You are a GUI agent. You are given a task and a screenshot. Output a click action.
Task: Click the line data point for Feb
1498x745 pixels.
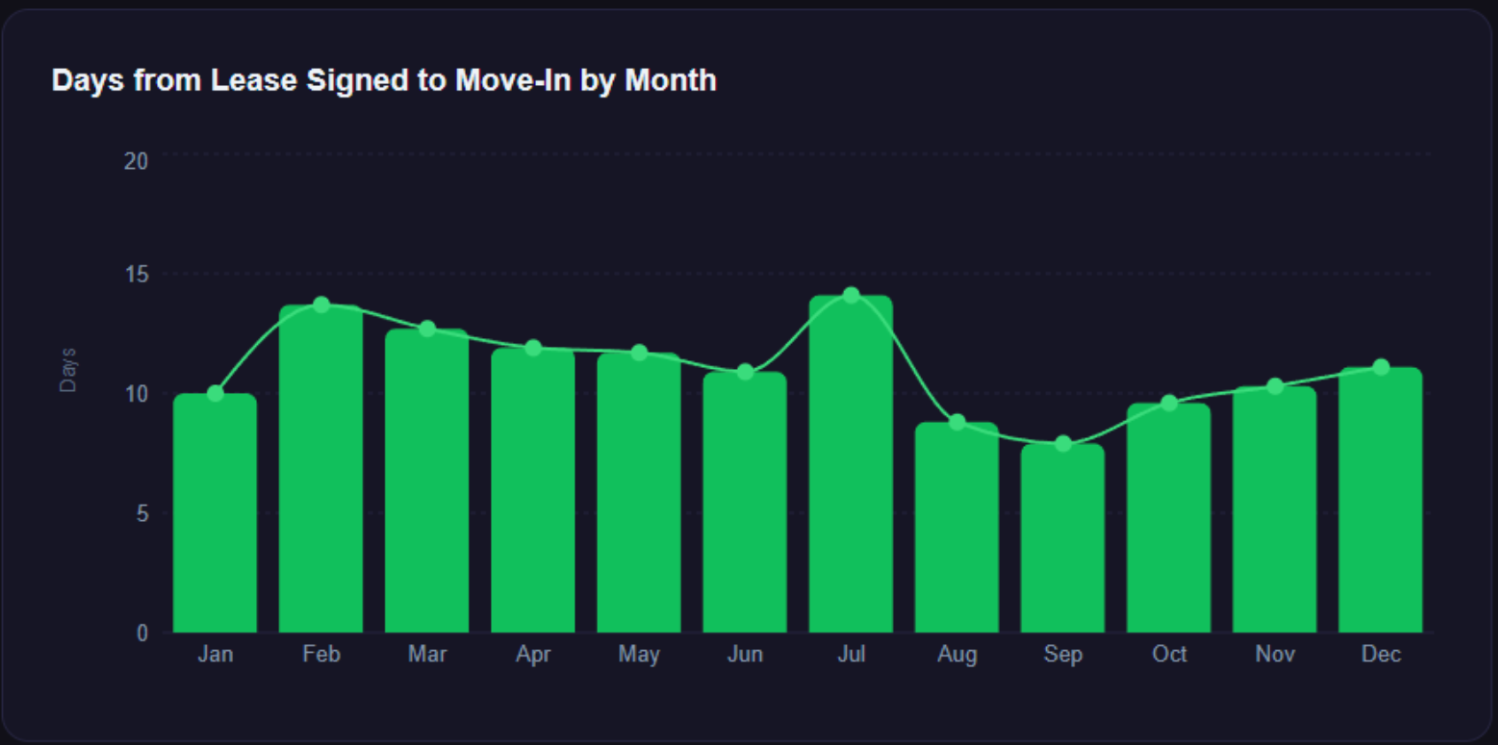[x=321, y=305]
